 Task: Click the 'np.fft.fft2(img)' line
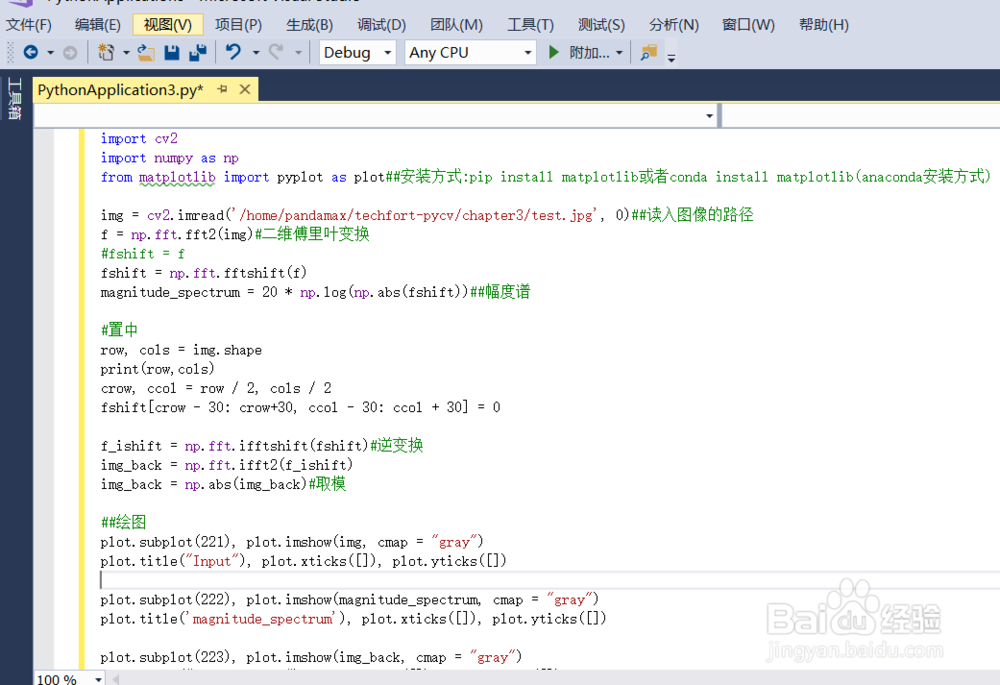coord(235,234)
